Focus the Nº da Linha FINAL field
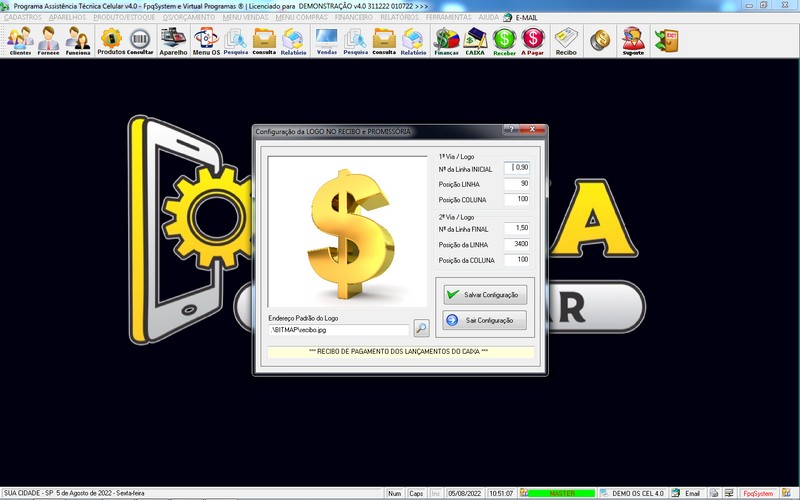 click(517, 229)
